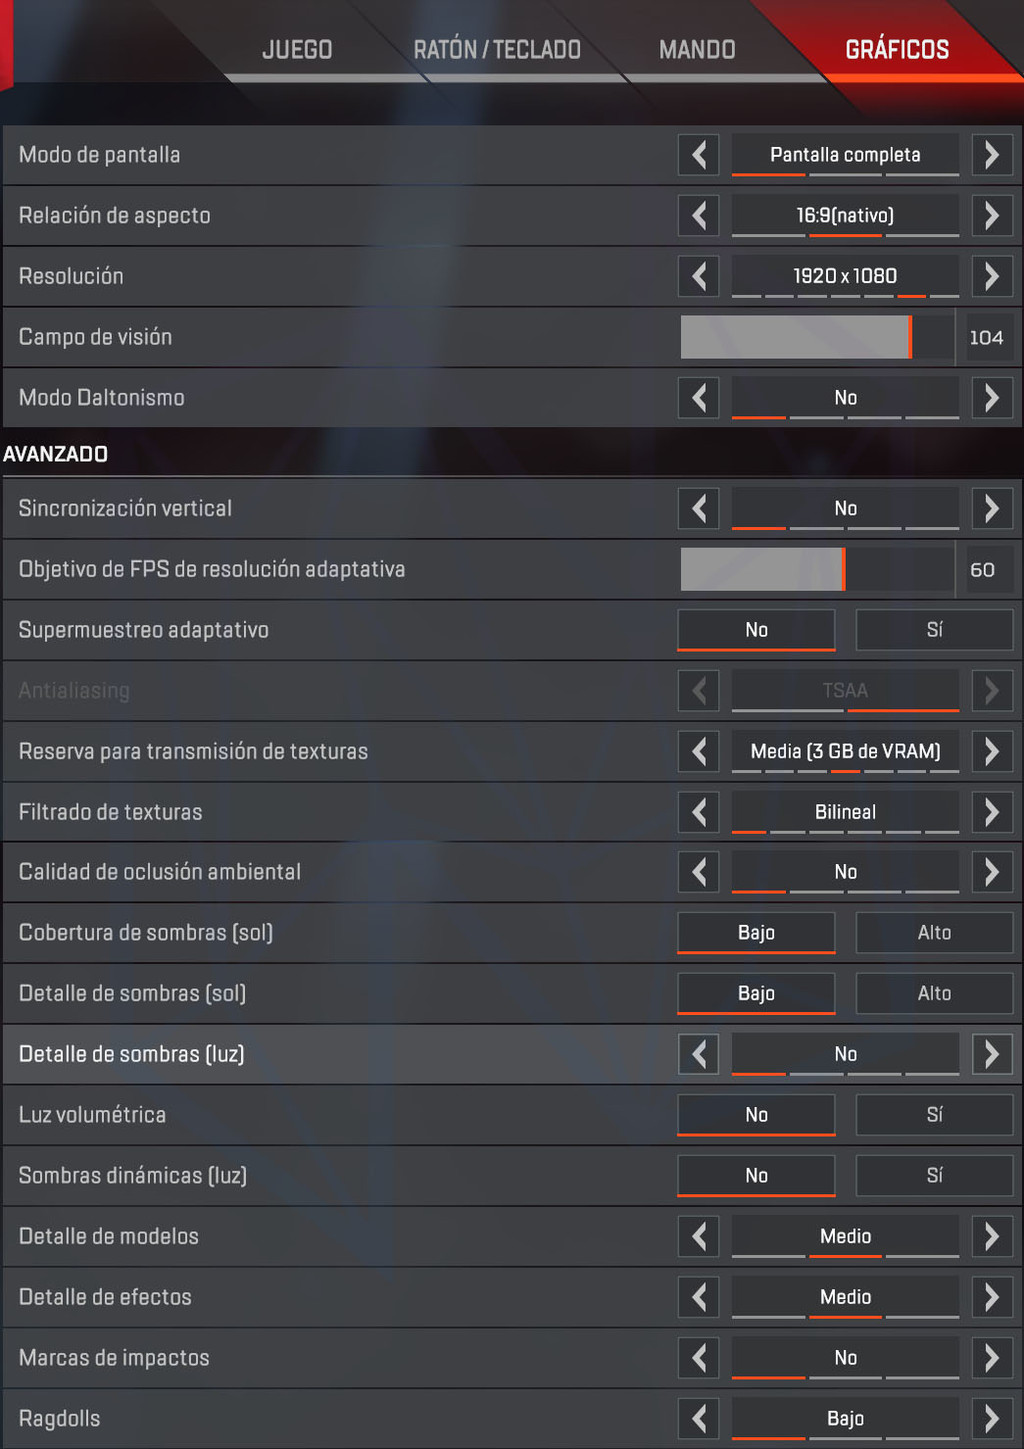Enable Supermuestreo adaptativo with Sí
The image size is (1024, 1449).
pos(934,630)
